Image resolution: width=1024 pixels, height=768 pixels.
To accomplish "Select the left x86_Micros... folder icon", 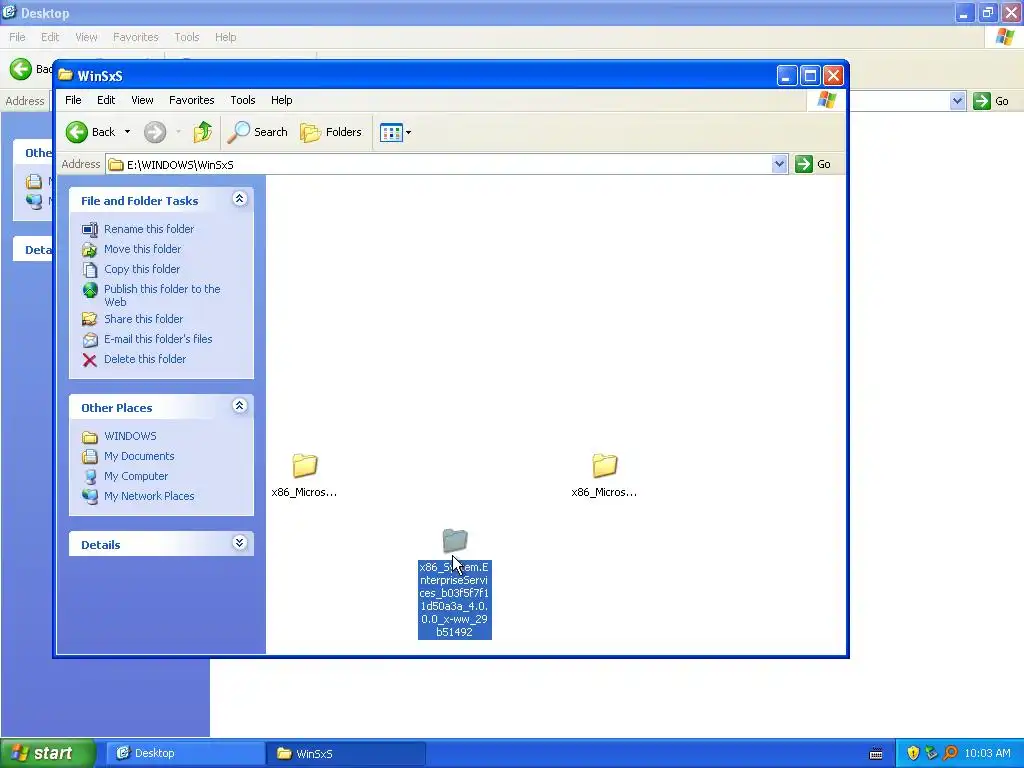I will click(304, 465).
